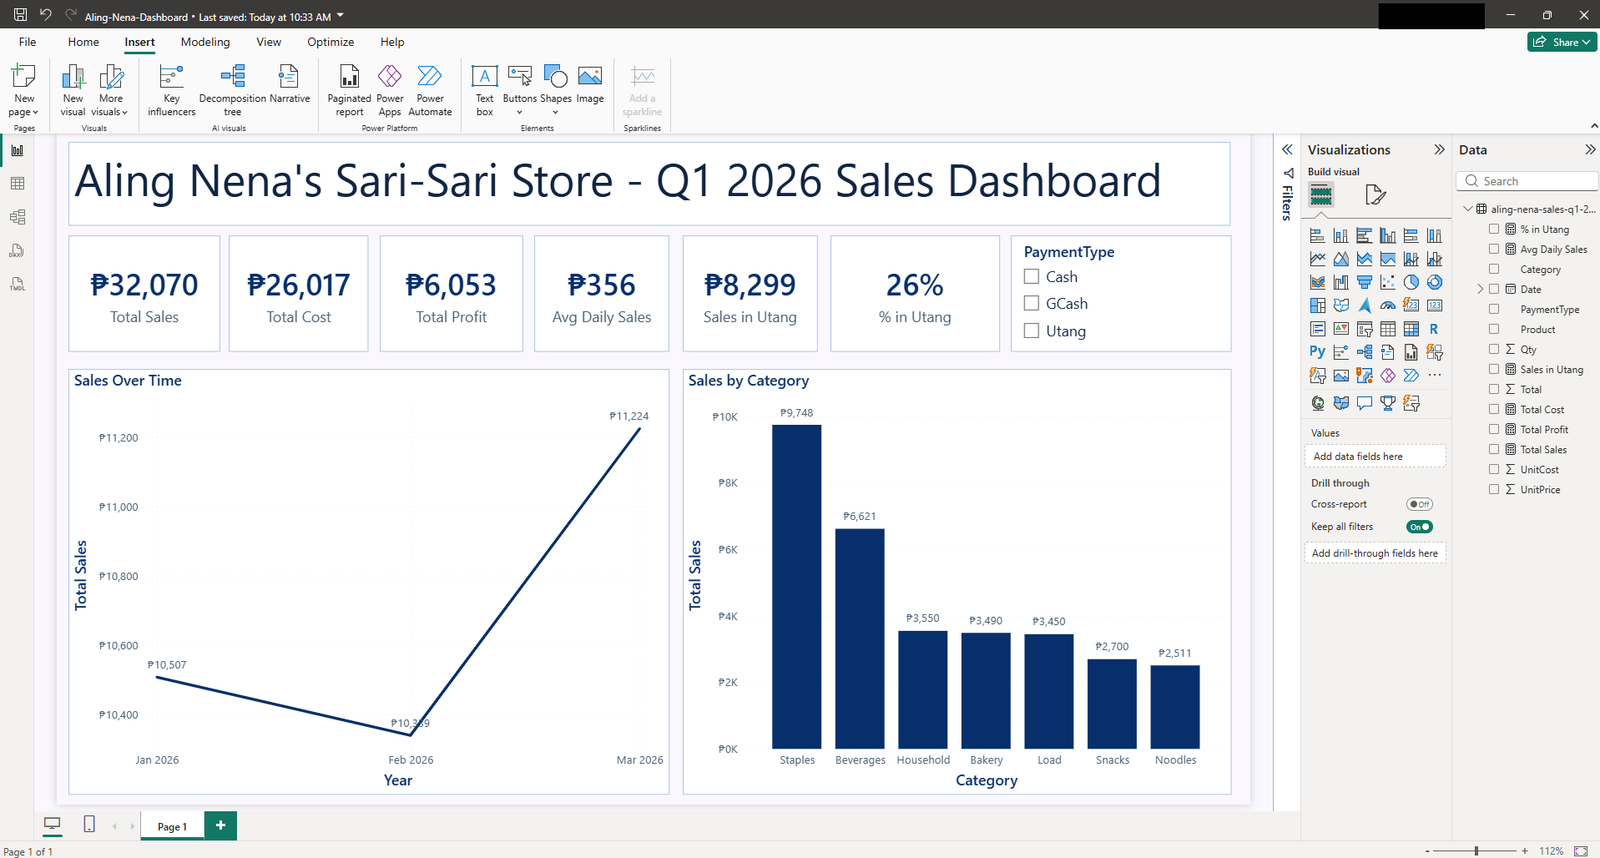Image resolution: width=1600 pixels, height=858 pixels.
Task: Collapse the Data pane
Action: tap(1590, 150)
